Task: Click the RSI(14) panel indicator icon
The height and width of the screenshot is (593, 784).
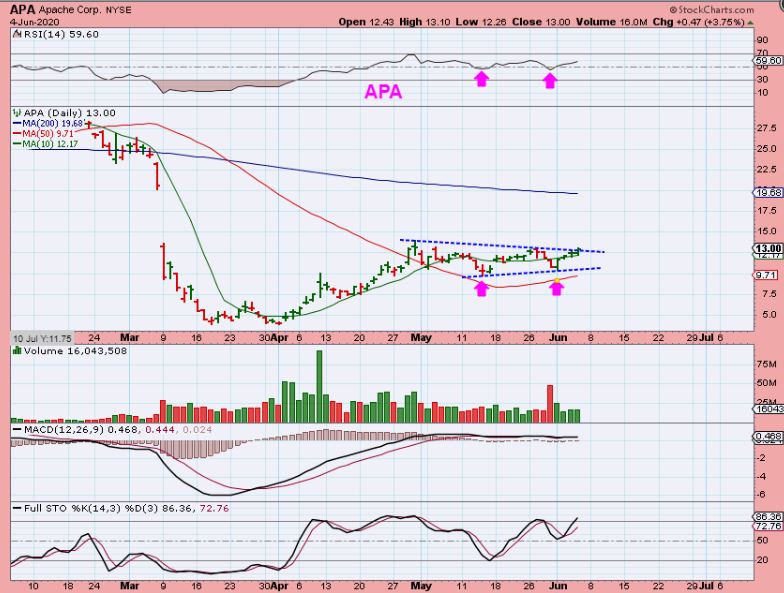Action: pyautogui.click(x=16, y=34)
